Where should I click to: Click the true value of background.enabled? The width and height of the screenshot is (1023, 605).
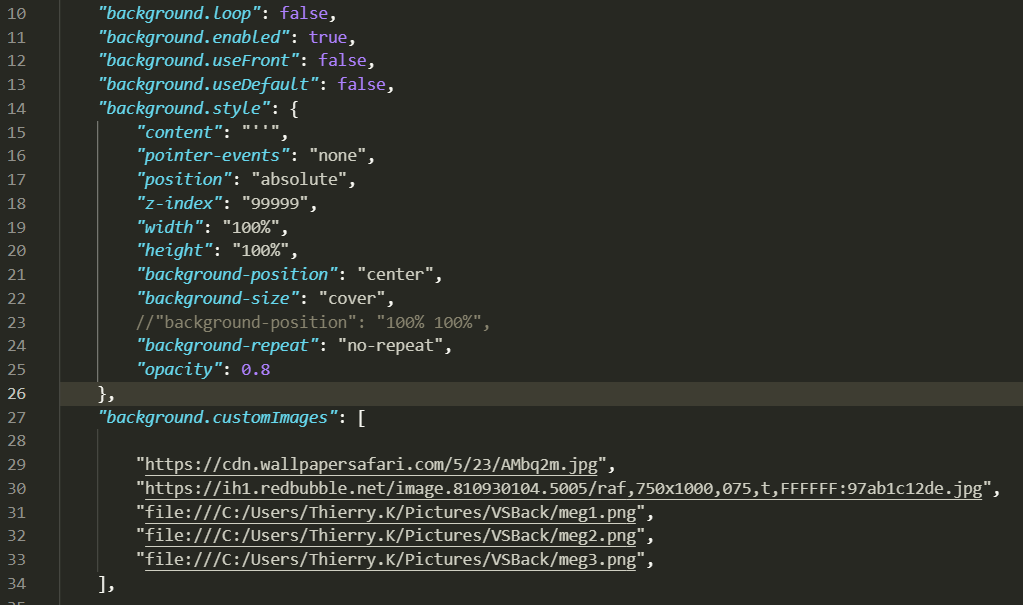[x=328, y=37]
